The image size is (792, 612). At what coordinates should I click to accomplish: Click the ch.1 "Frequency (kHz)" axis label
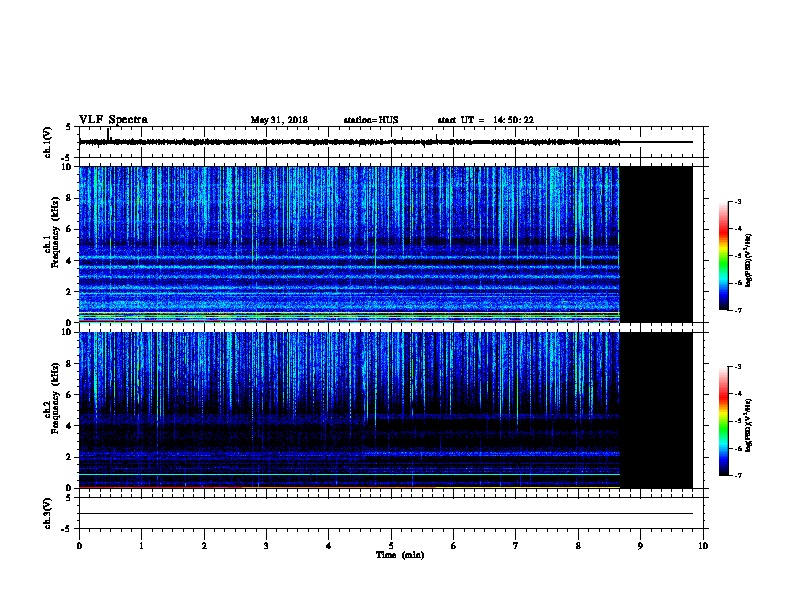click(55, 233)
